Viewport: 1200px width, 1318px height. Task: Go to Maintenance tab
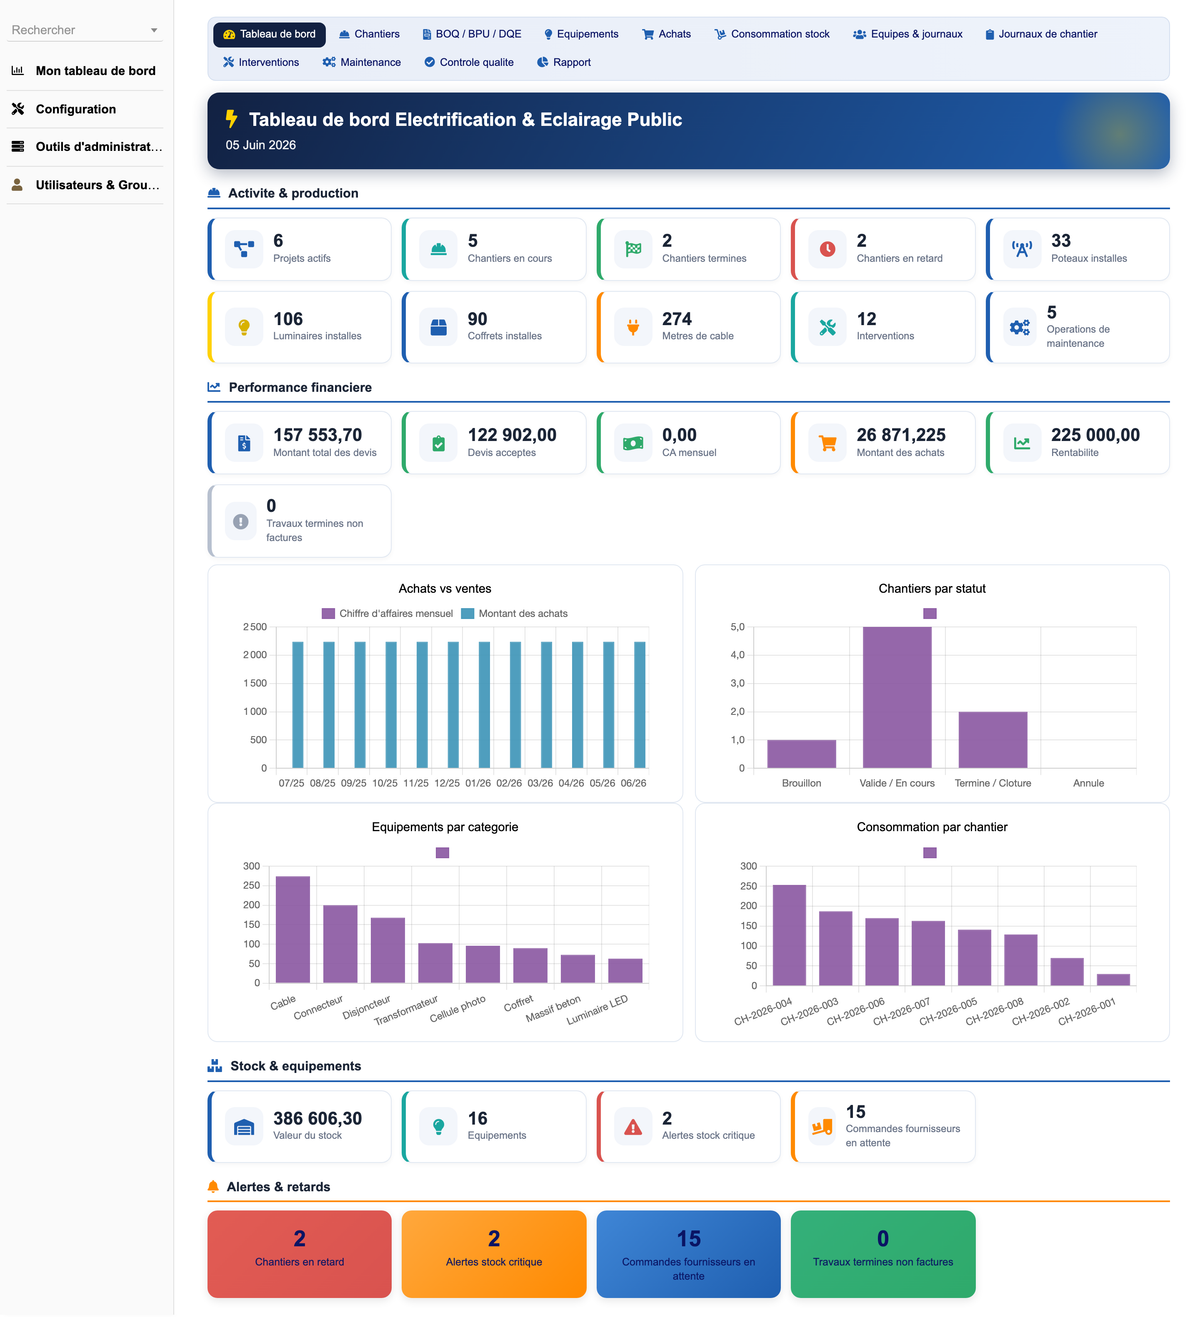(x=362, y=62)
